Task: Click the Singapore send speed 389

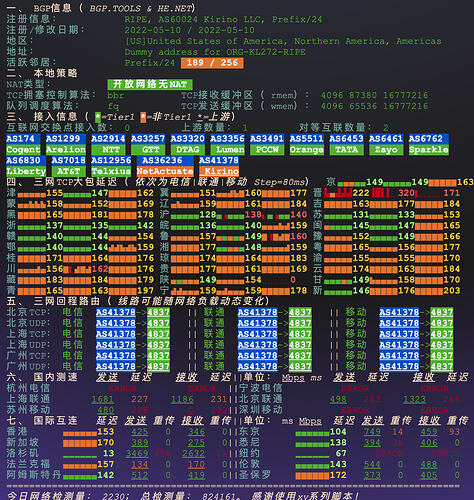Action: point(140,442)
